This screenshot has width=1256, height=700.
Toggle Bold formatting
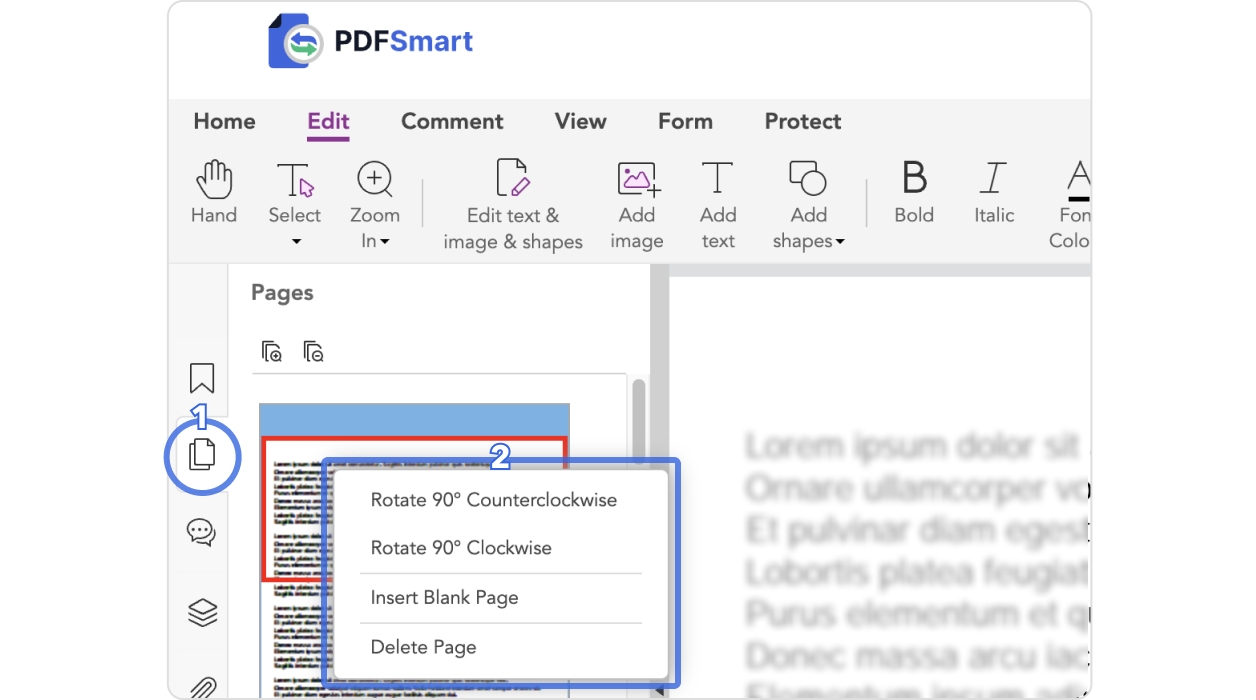[x=914, y=192]
